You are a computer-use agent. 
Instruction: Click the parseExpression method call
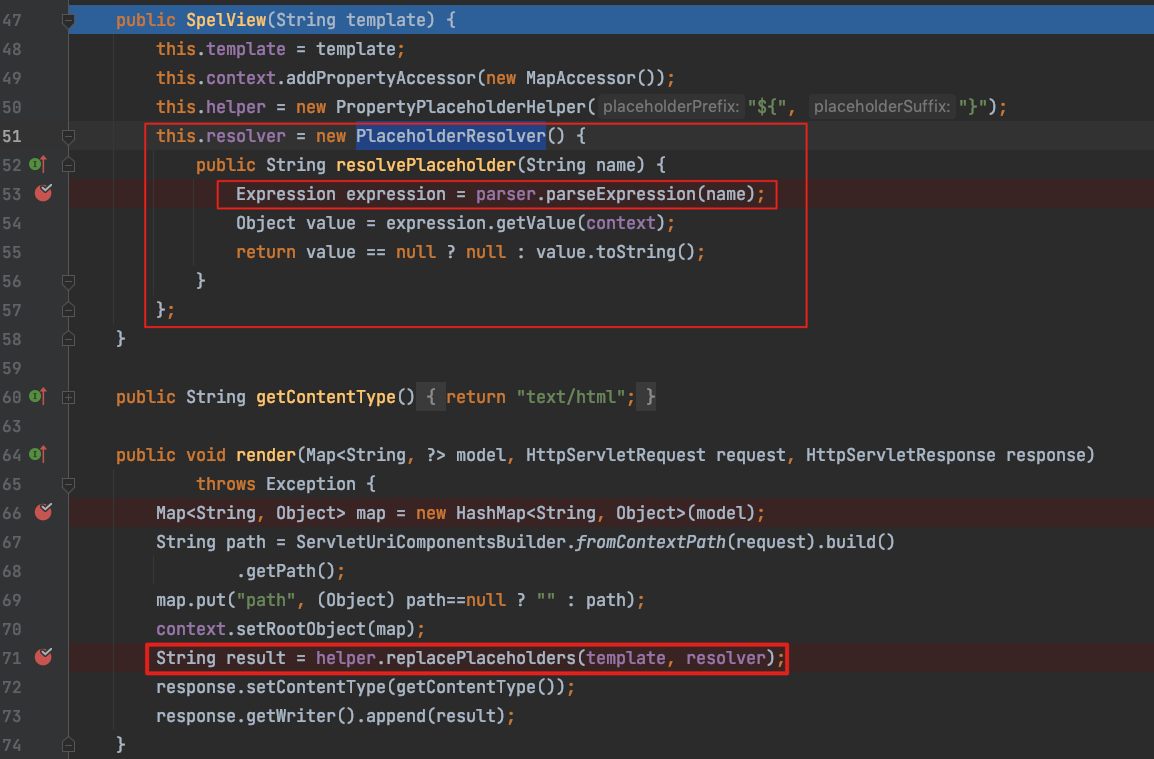pyautogui.click(x=620, y=194)
